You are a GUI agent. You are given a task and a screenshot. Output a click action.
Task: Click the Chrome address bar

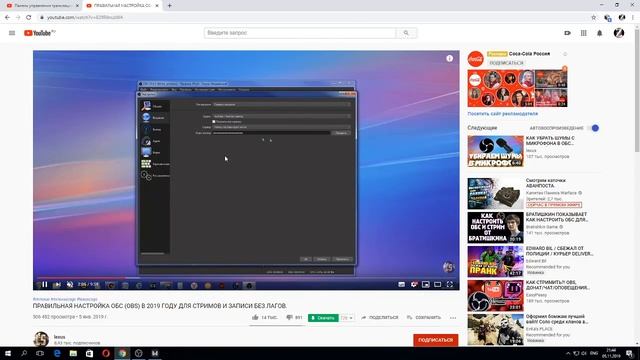pos(314,17)
